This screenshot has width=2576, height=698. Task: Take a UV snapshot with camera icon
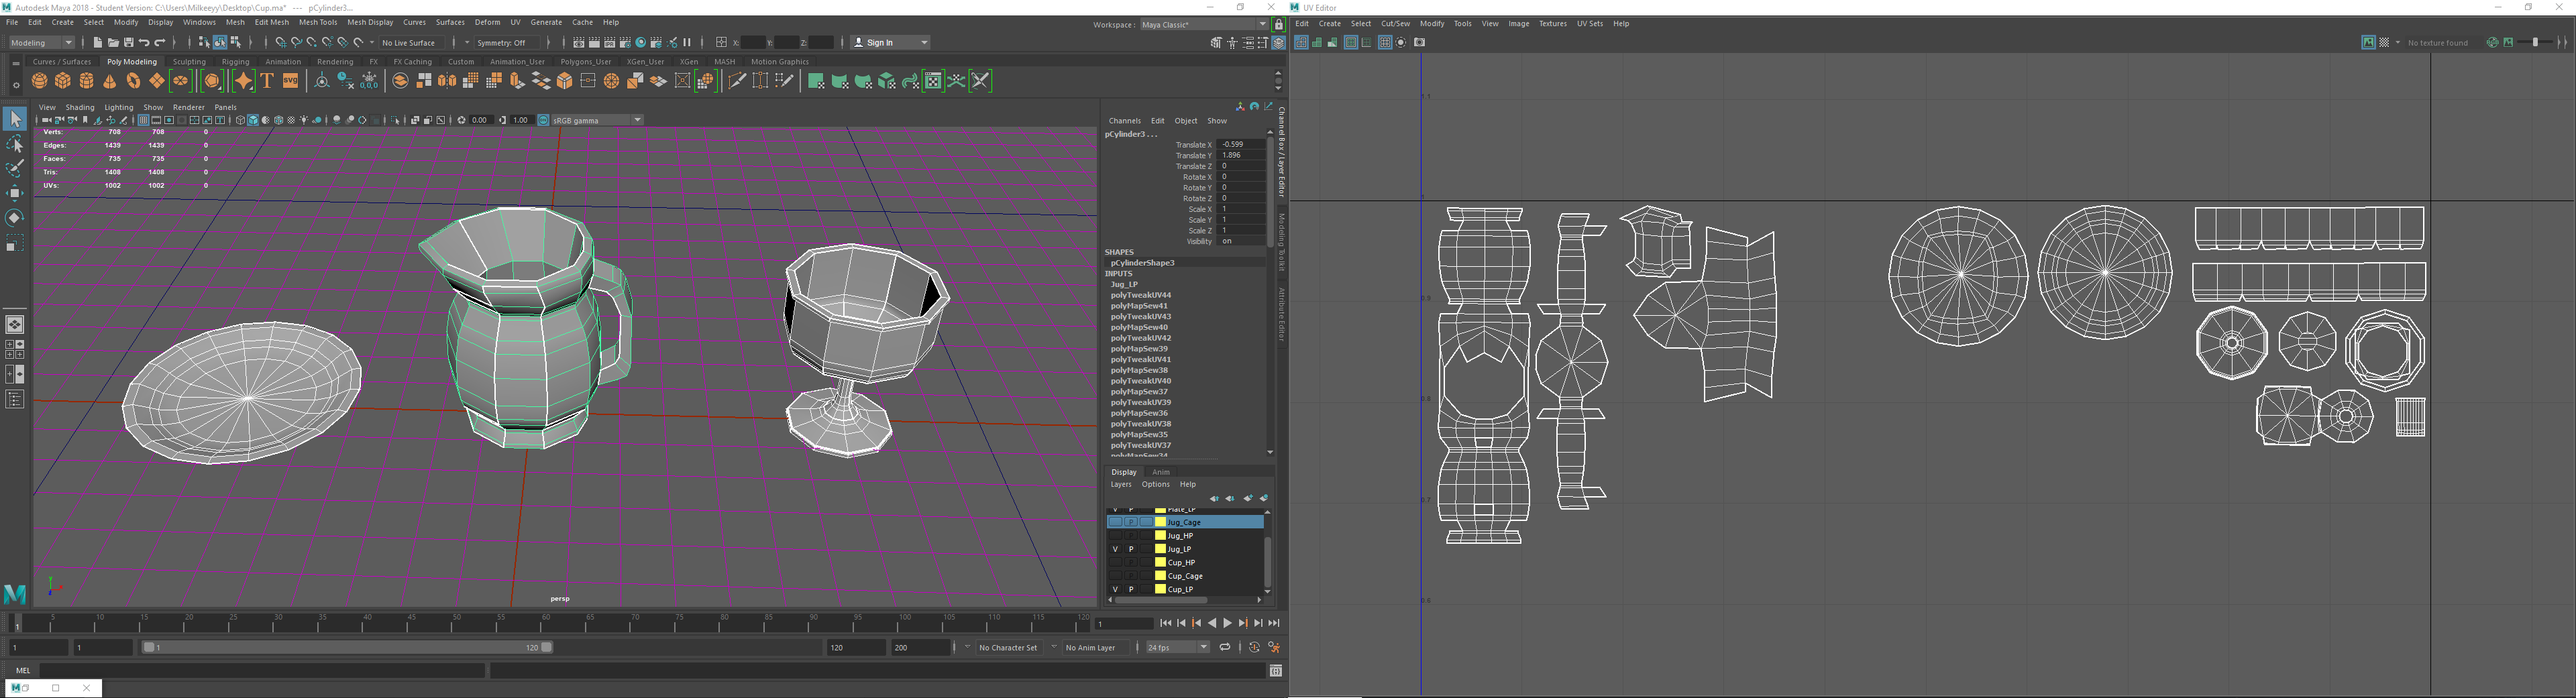pyautogui.click(x=1419, y=43)
